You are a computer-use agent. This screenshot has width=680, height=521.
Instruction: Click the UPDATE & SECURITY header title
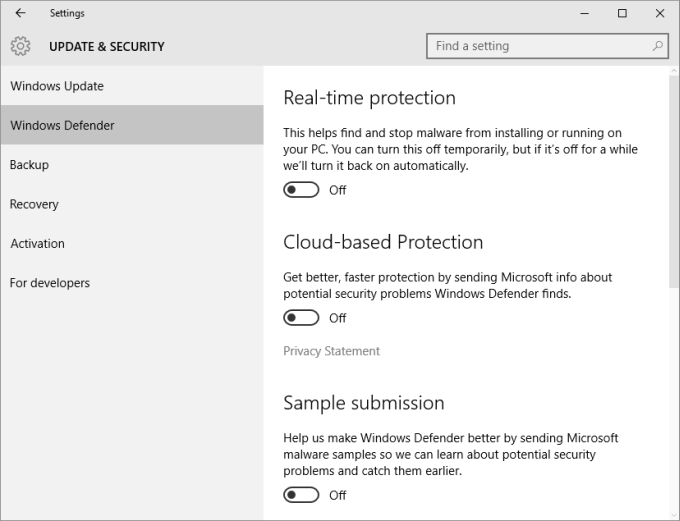click(x=107, y=46)
